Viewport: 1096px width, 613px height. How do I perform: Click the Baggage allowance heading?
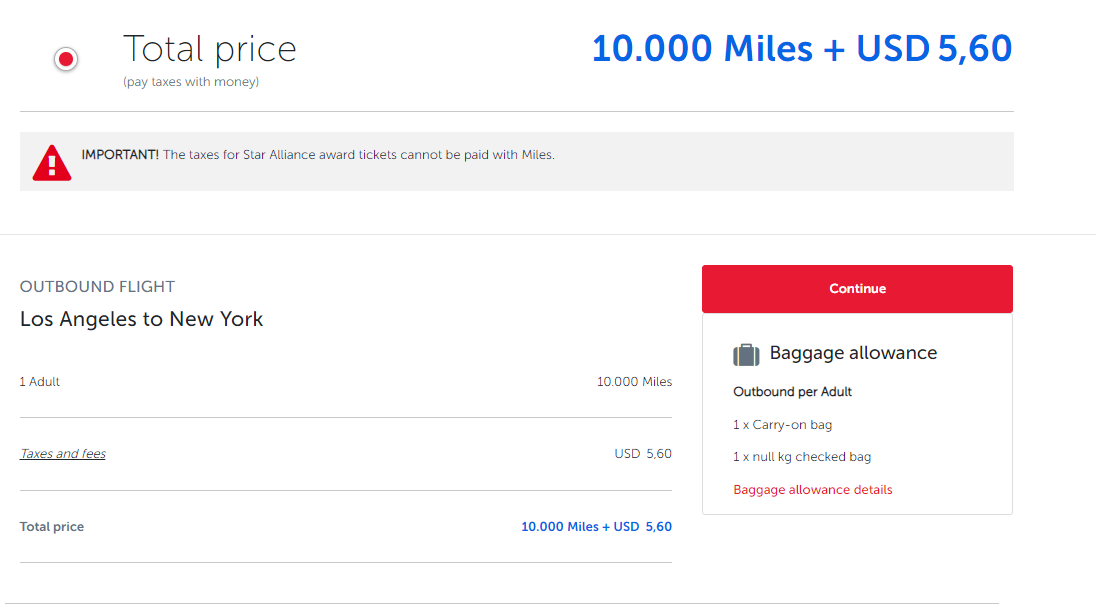click(x=853, y=353)
